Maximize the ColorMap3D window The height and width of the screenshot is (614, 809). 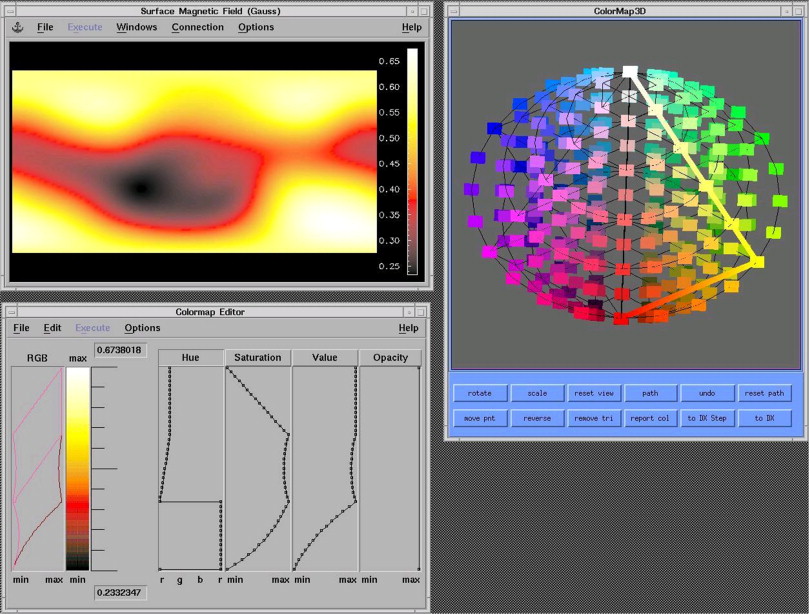(x=798, y=11)
